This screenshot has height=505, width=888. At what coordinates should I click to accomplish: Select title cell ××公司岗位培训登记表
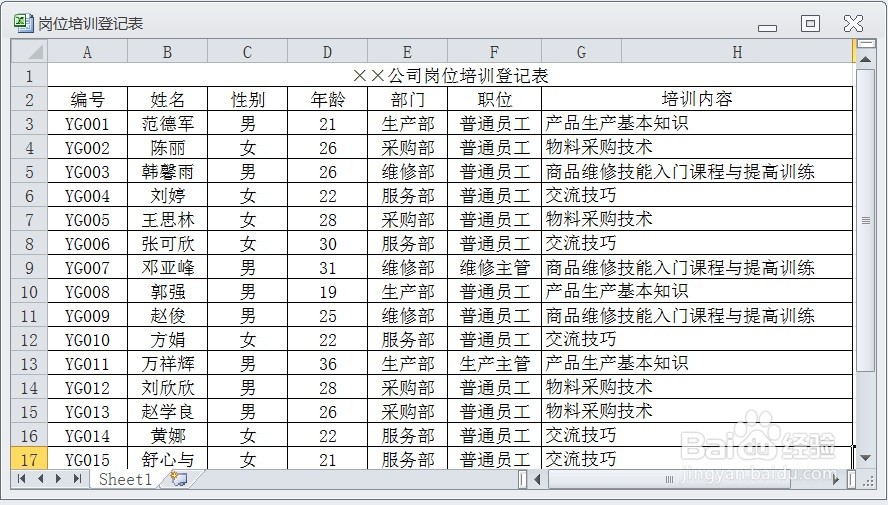(450, 75)
